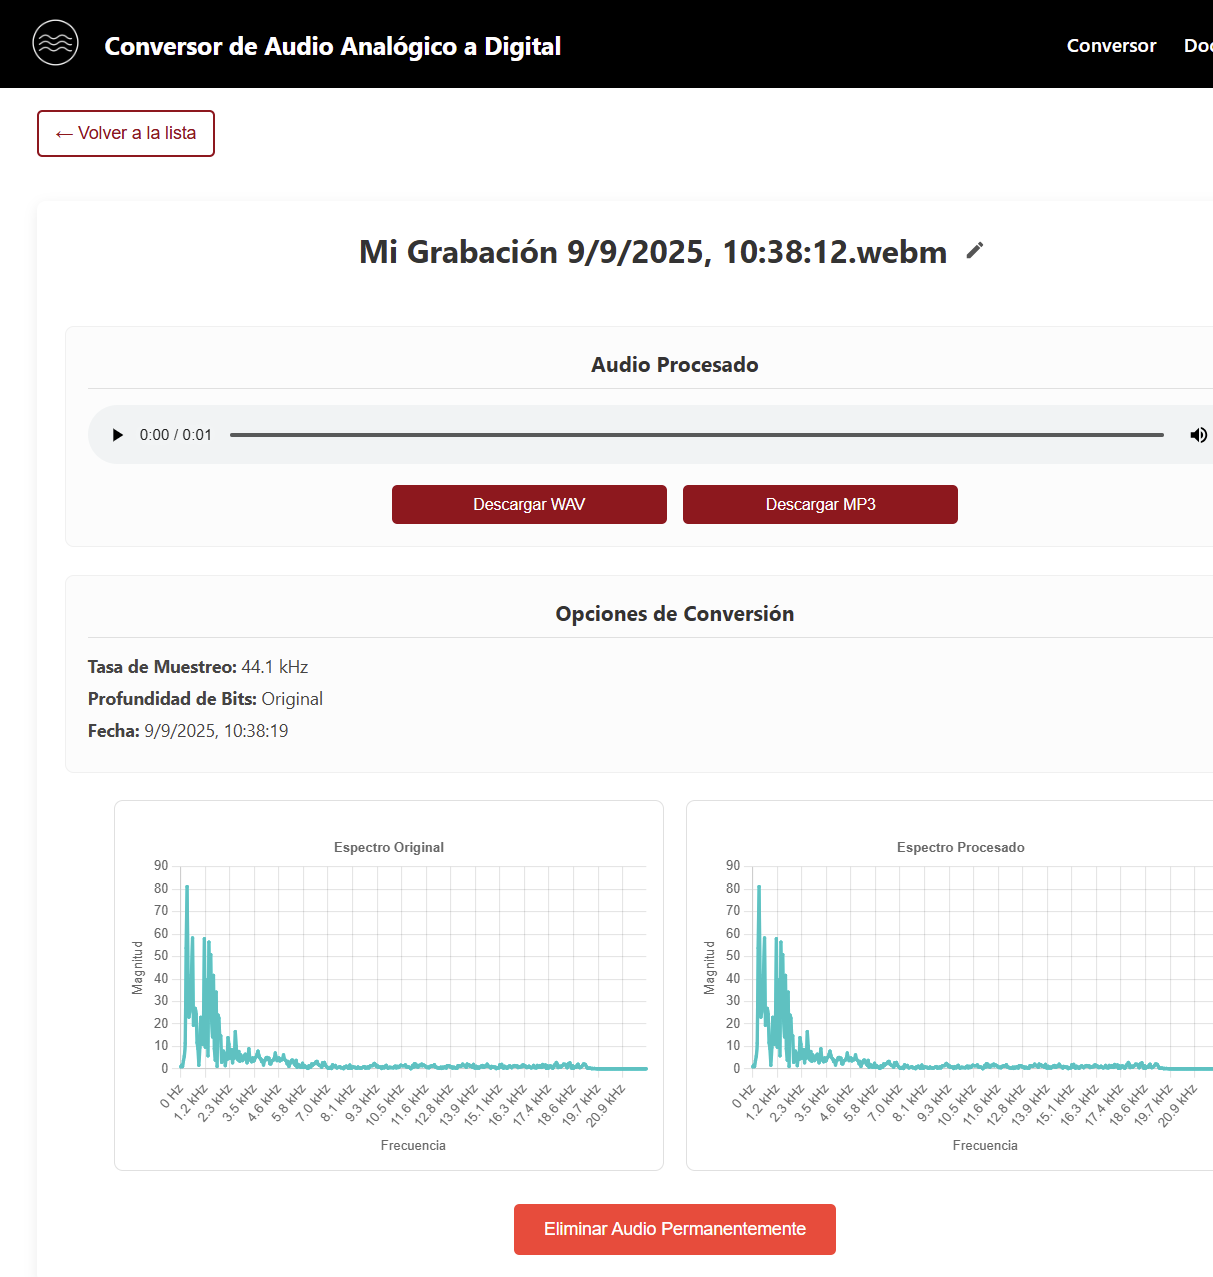Click the Descargar MP3 button
Screen dimensions: 1213x1277
820,504
